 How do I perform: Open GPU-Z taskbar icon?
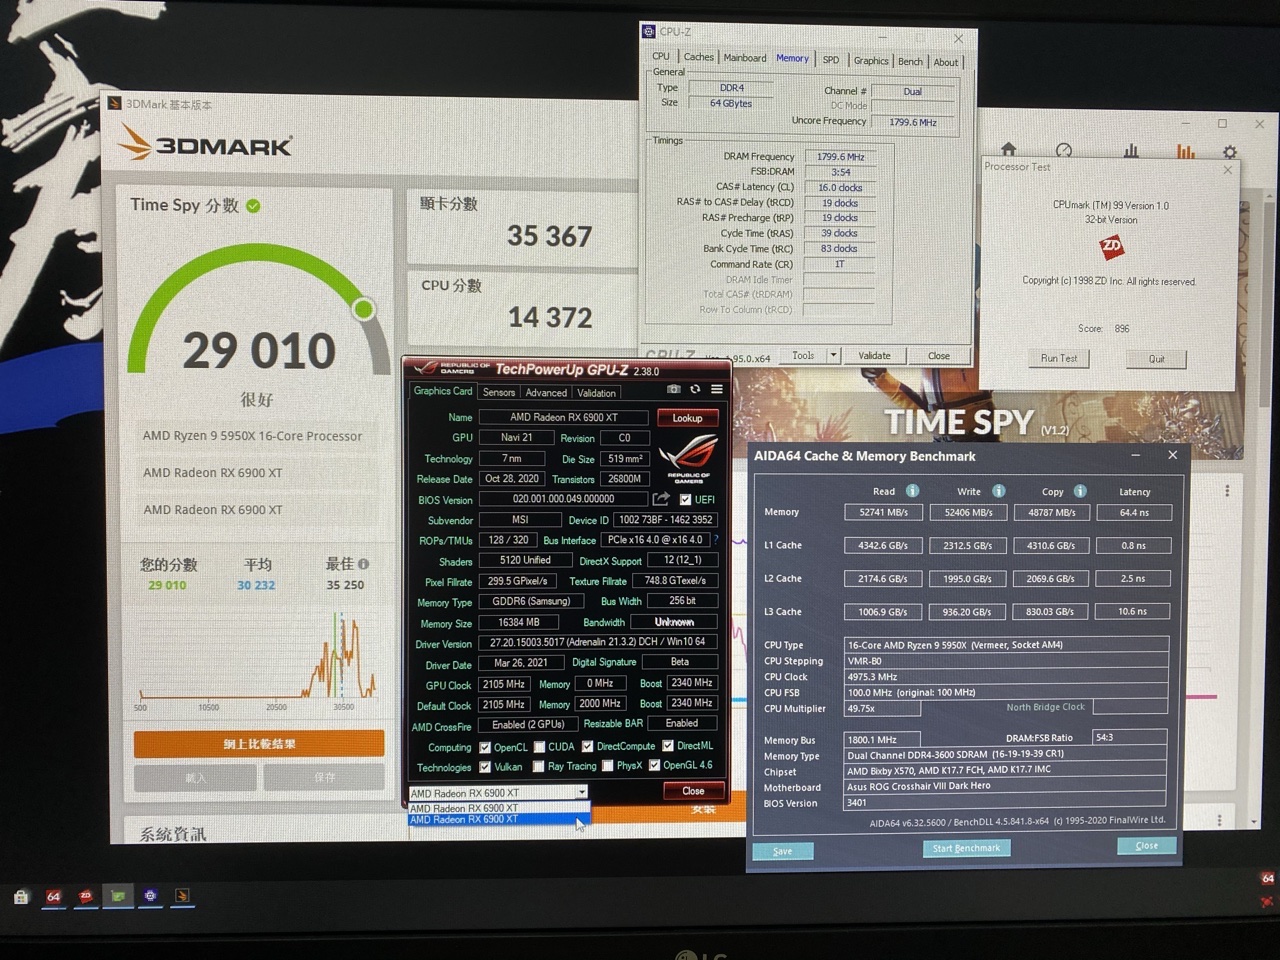tap(118, 897)
